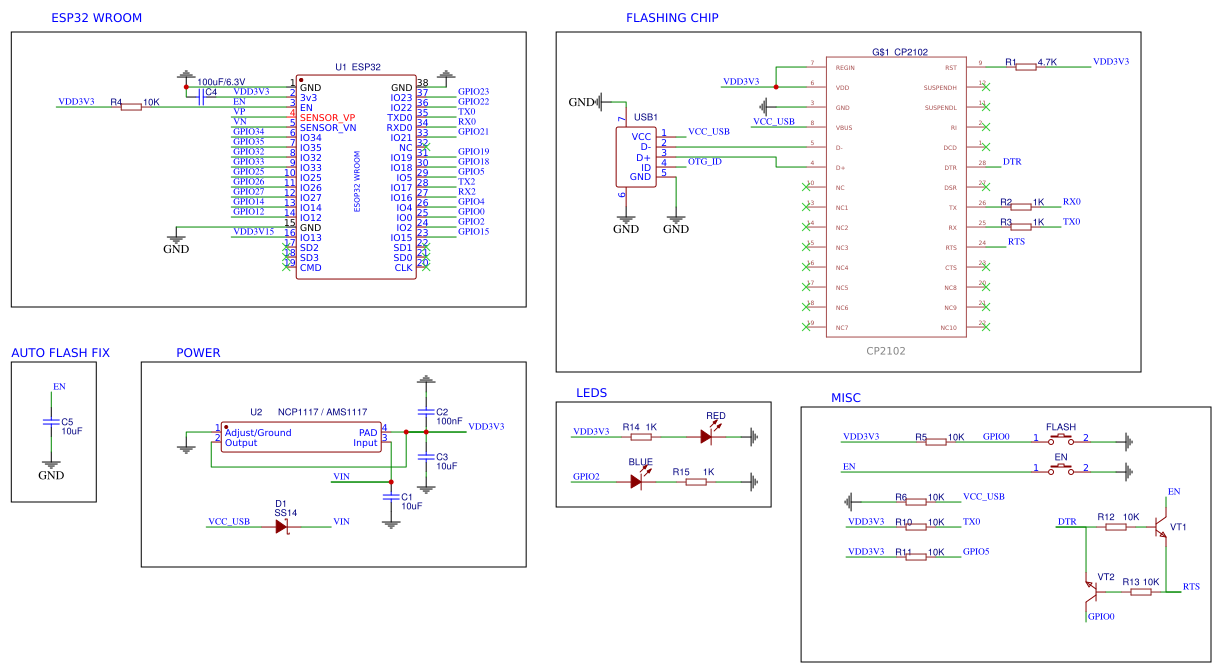1221x672 pixels.
Task: Select the GPIO19 net label
Action: (473, 151)
